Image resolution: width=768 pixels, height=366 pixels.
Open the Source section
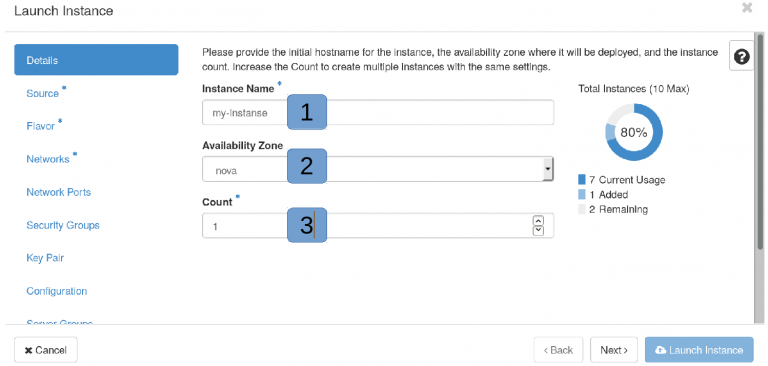(x=43, y=94)
